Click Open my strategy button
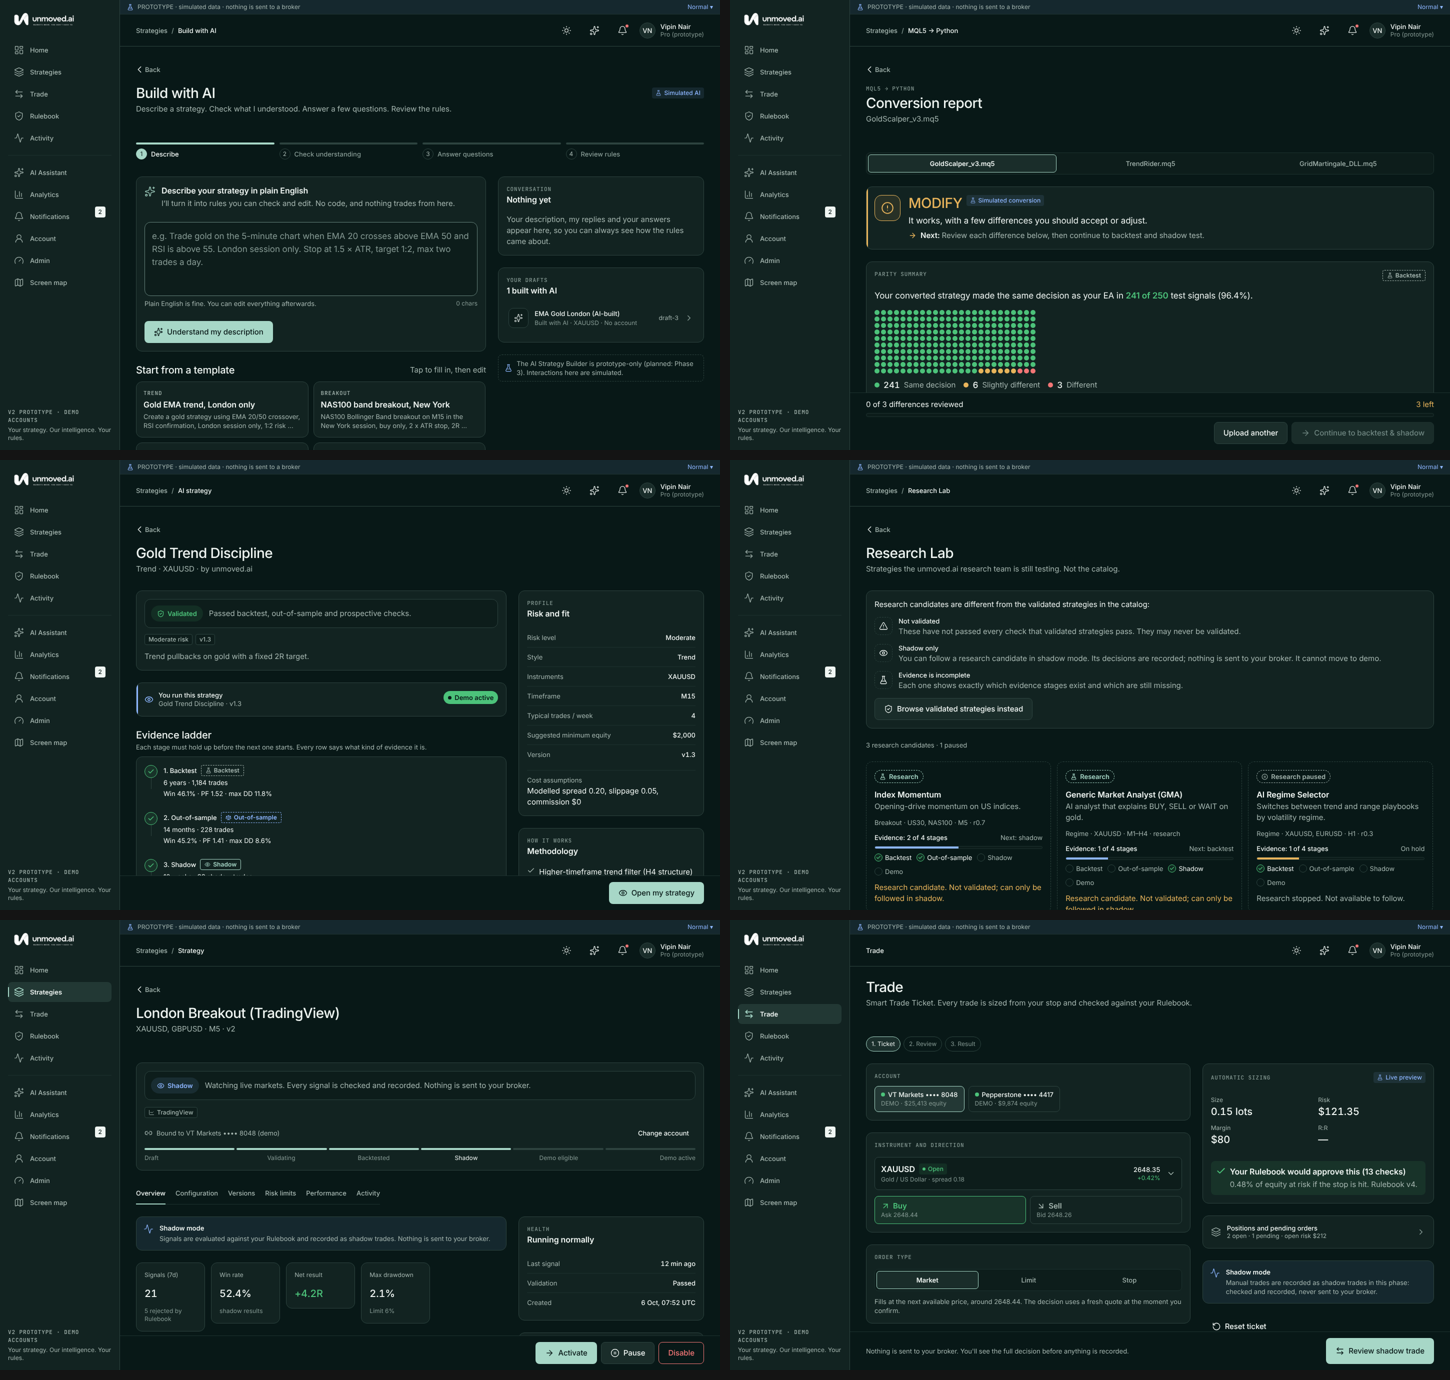1450x1380 pixels. click(x=656, y=893)
